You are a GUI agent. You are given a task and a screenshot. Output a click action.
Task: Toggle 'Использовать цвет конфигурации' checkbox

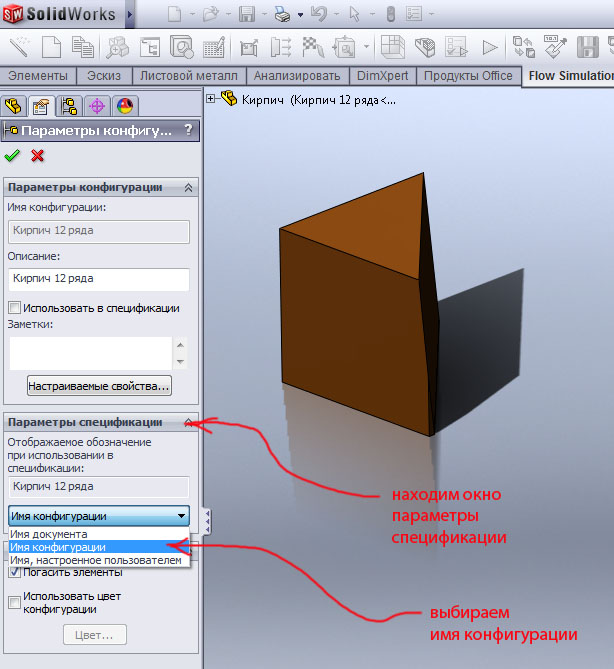[x=14, y=602]
